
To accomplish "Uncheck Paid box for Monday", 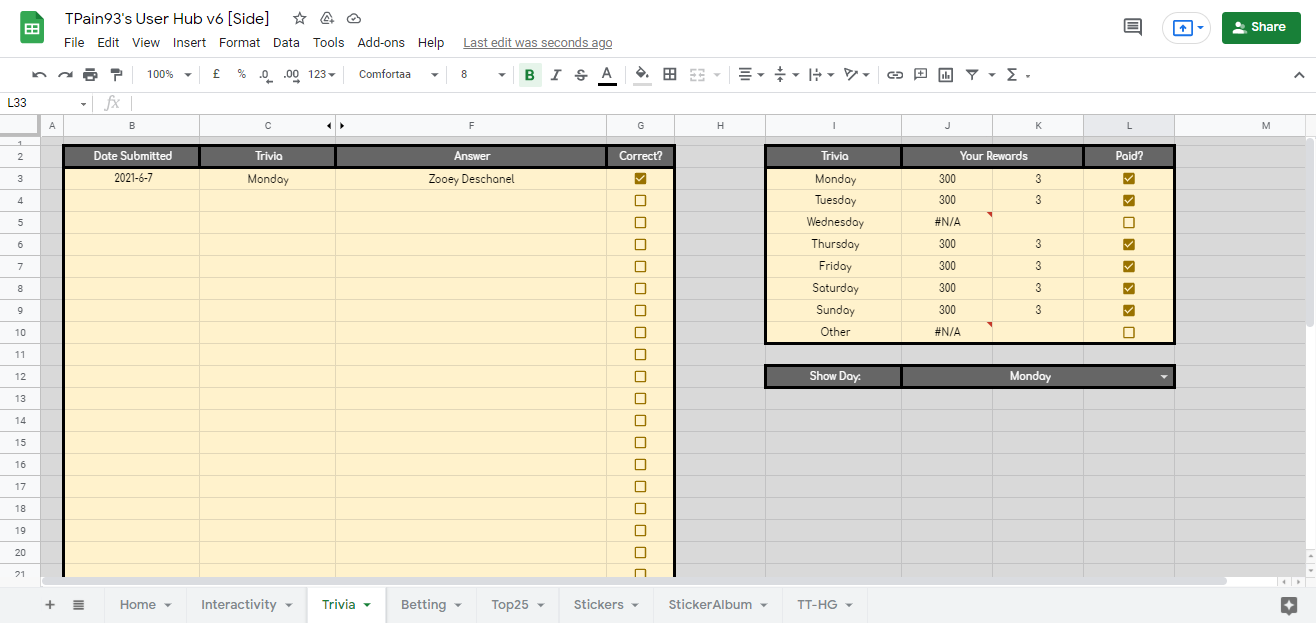I will click(1129, 178).
